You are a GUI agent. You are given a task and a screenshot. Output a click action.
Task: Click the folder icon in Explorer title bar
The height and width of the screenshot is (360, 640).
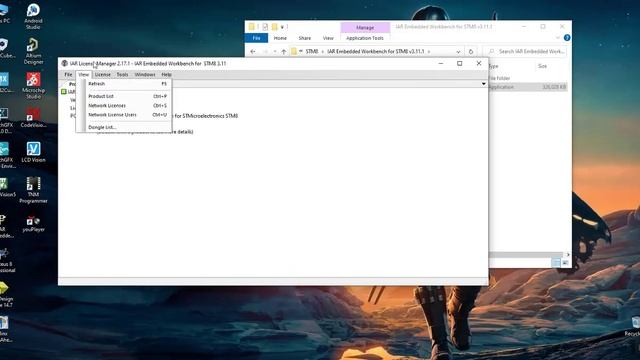[x=251, y=27]
